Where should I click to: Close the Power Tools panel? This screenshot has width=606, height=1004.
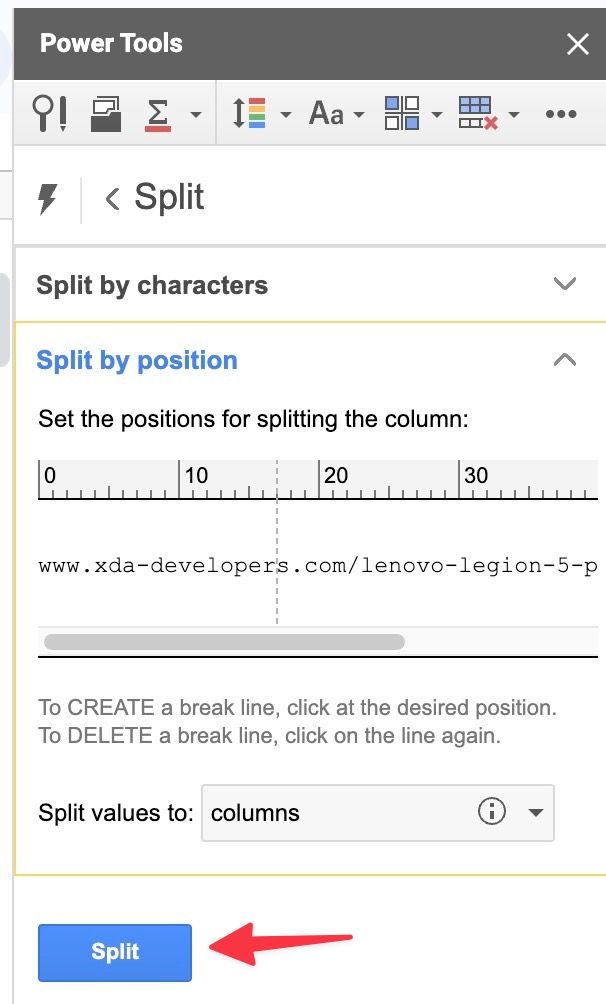point(578,44)
